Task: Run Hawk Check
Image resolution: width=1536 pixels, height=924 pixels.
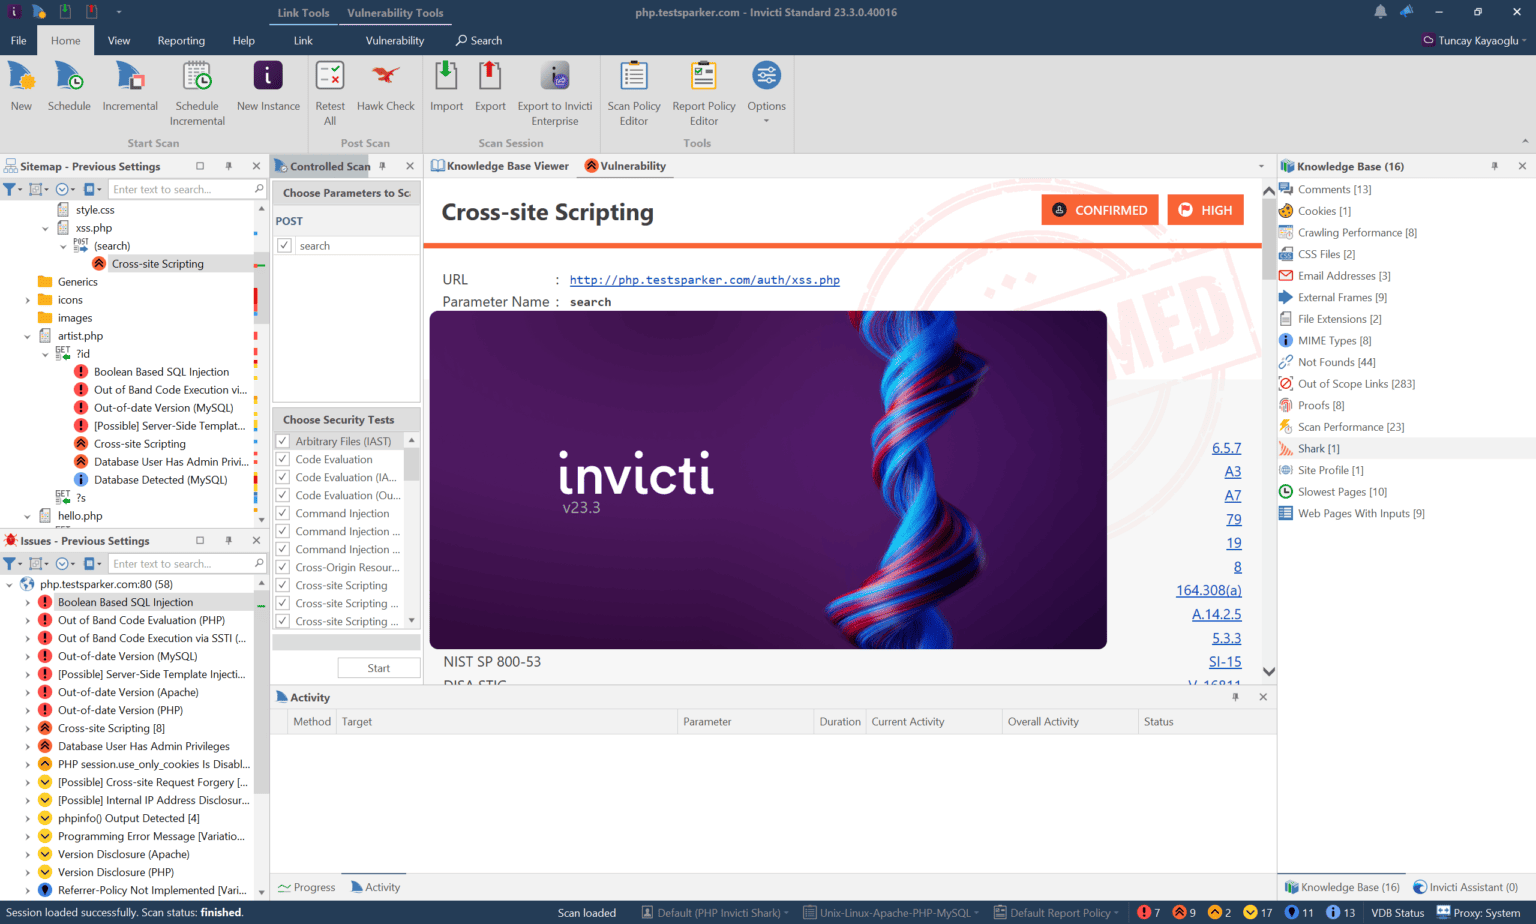Action: [385, 88]
